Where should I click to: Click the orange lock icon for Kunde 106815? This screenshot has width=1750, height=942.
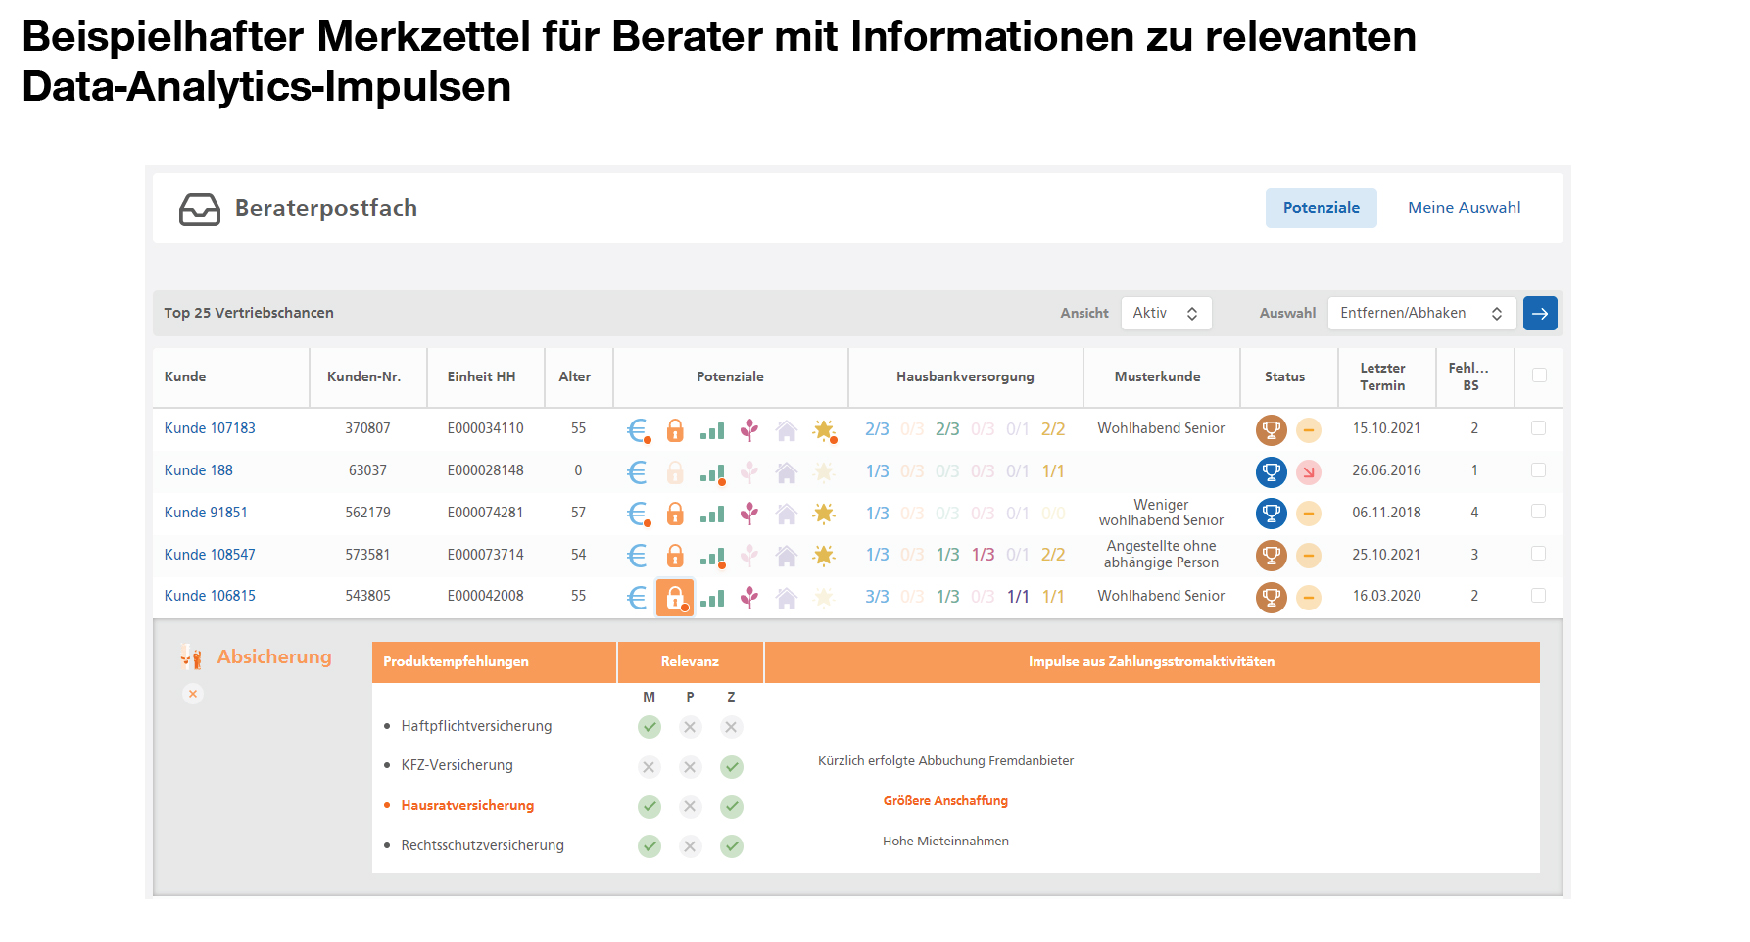(x=675, y=597)
